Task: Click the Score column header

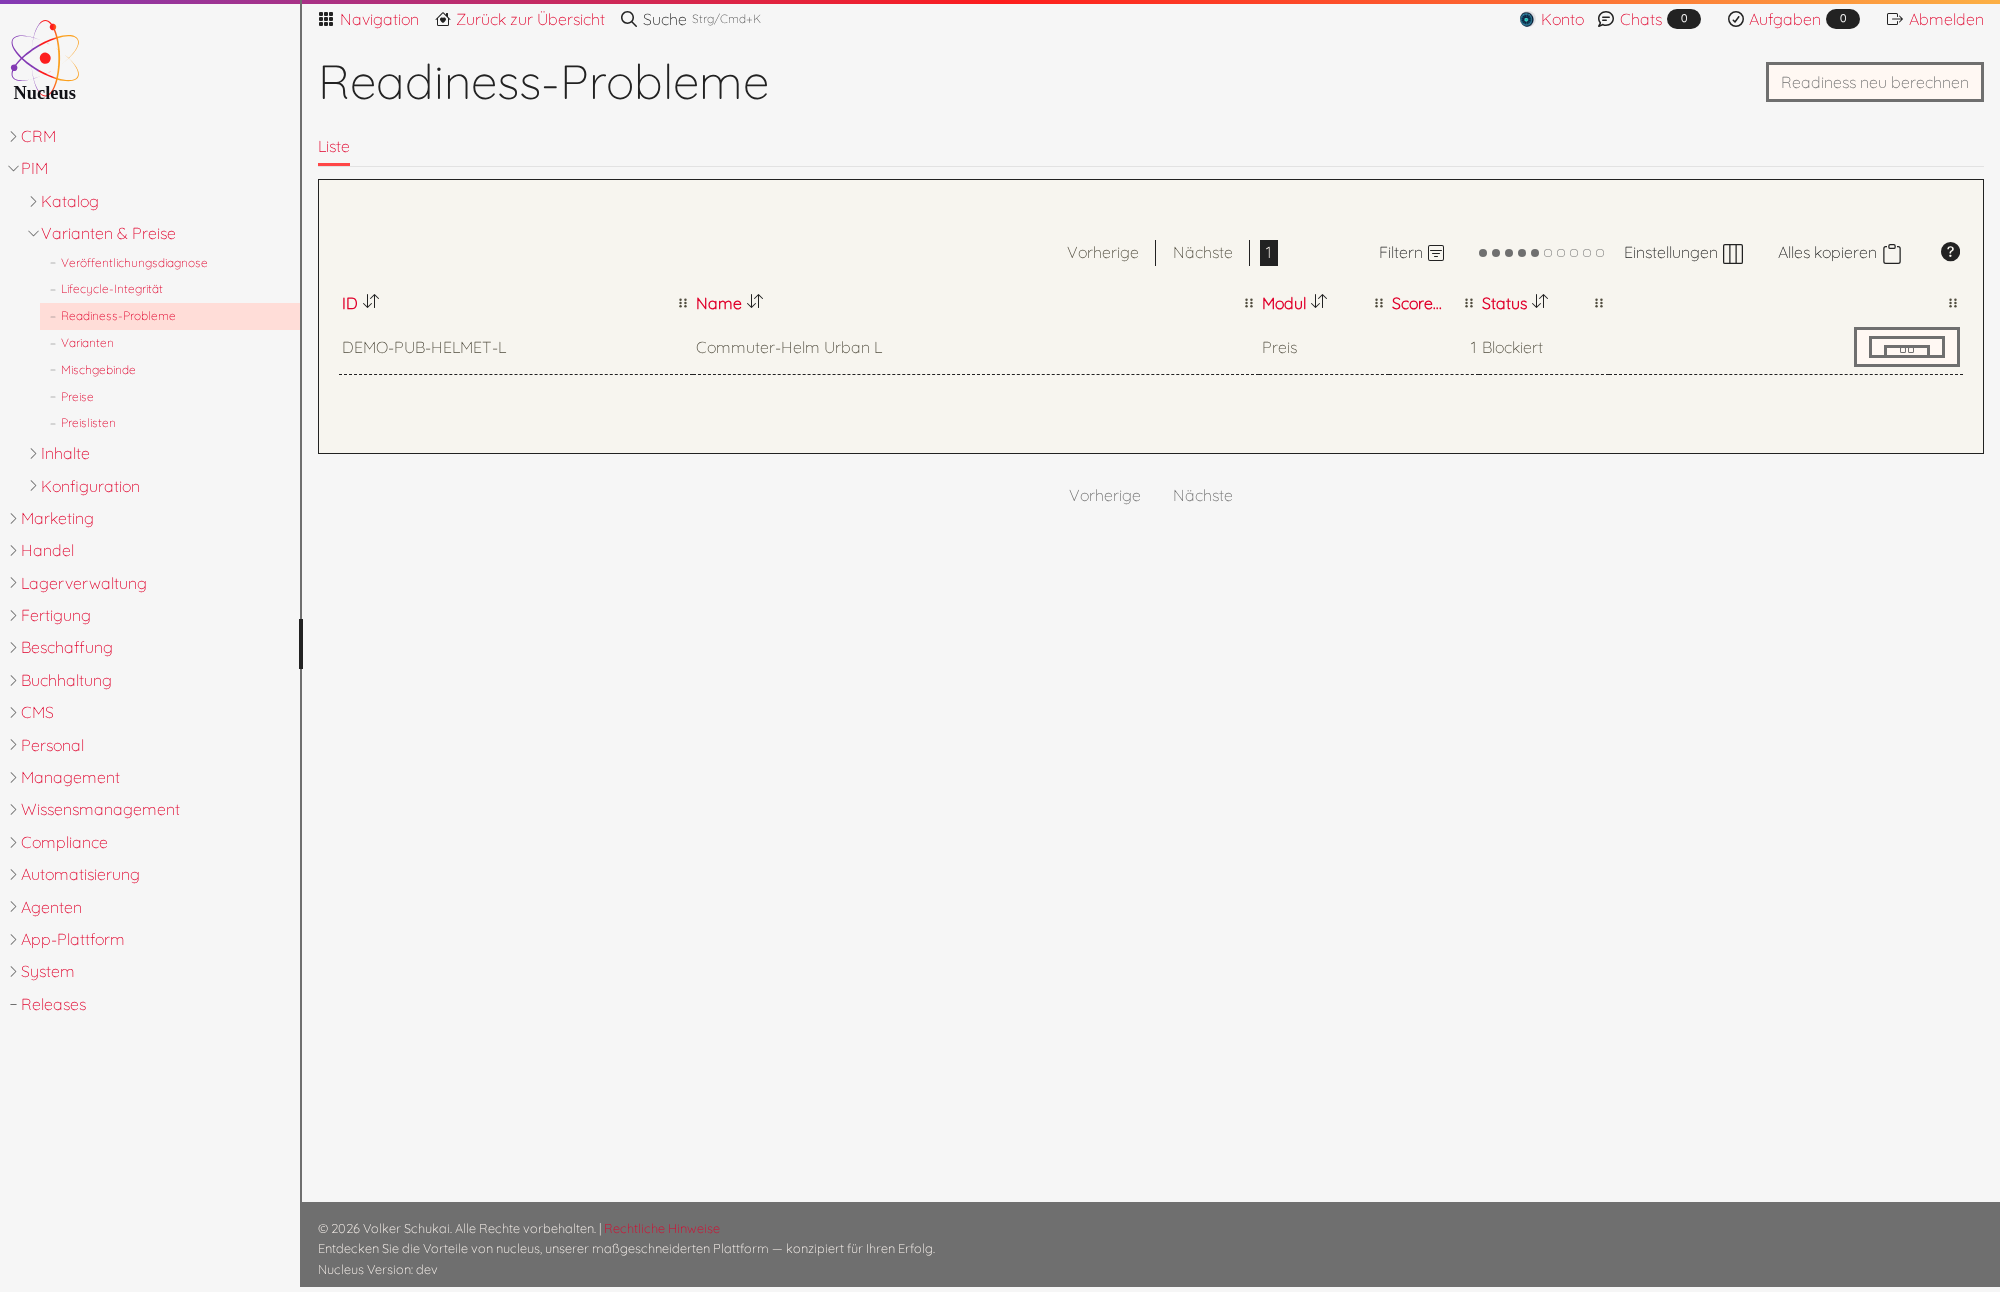Action: pyautogui.click(x=1416, y=303)
